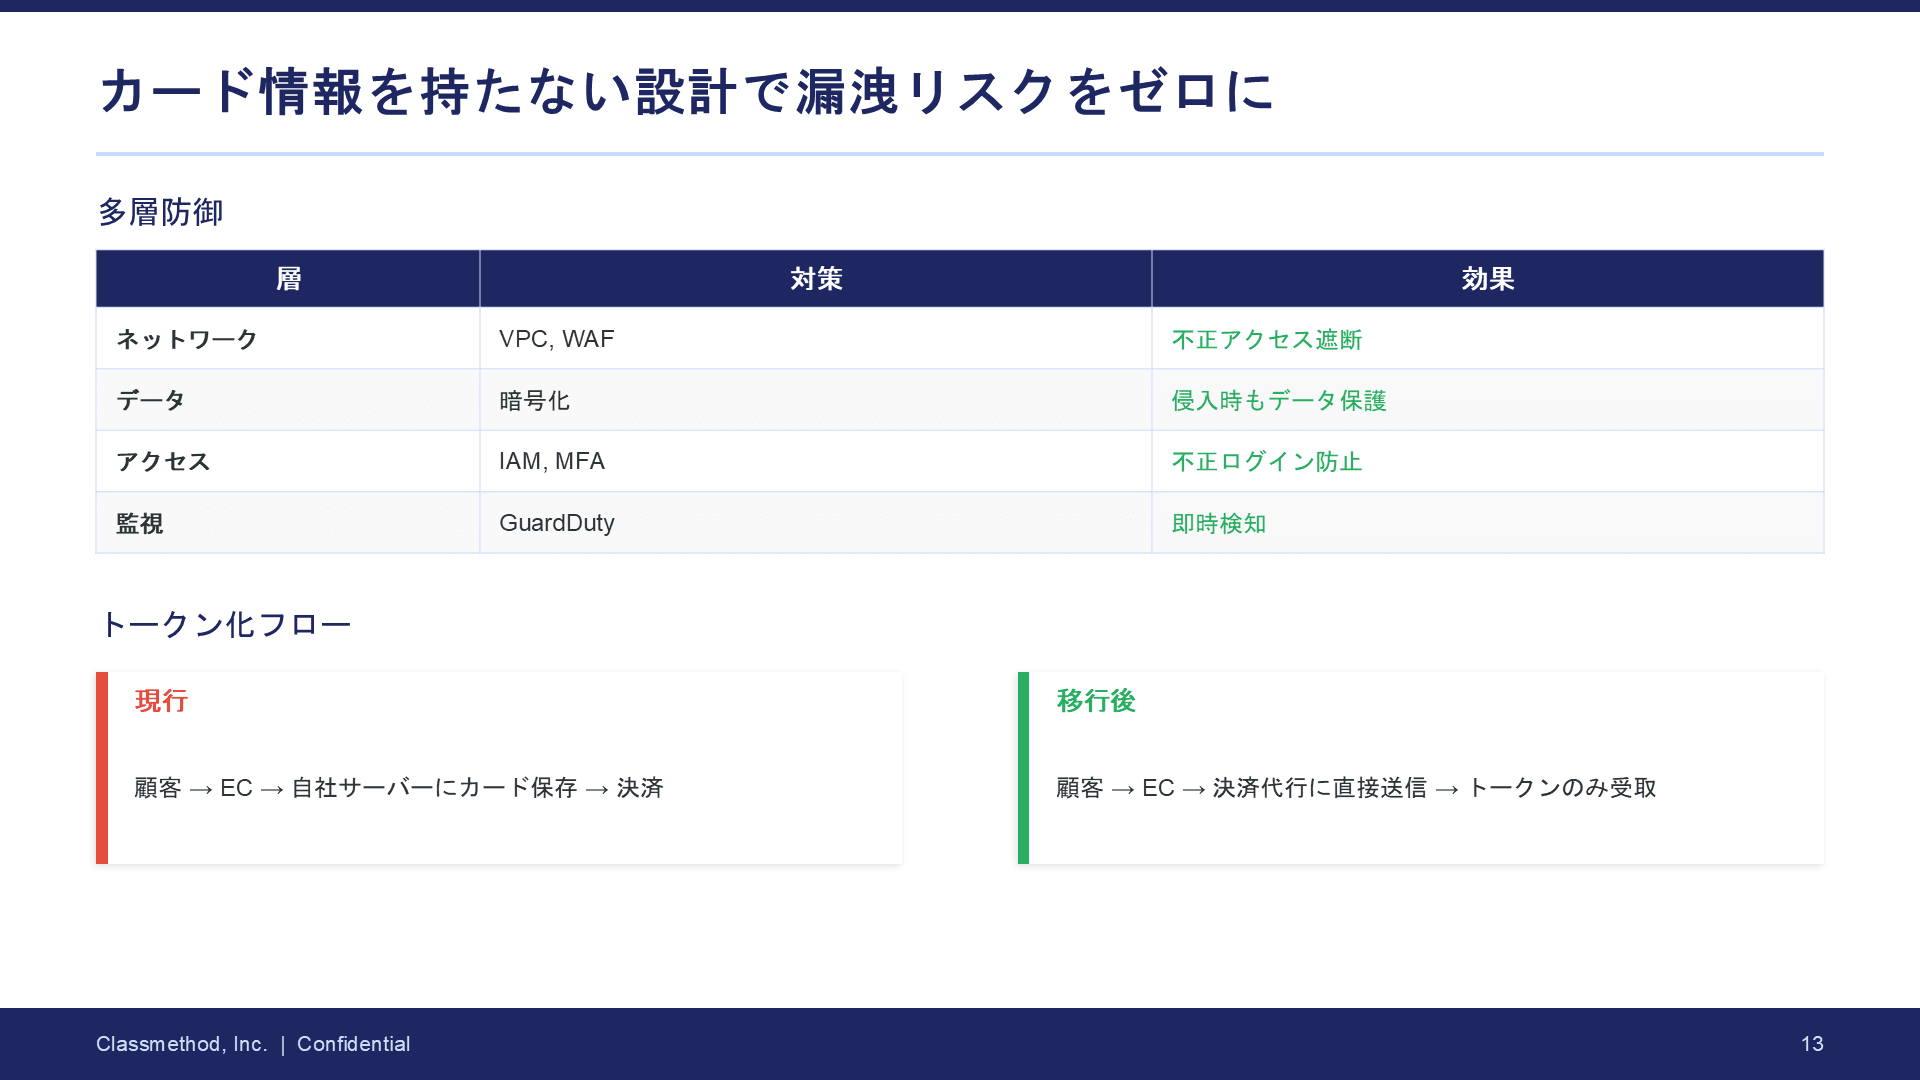Click the GuardDuty table cell
Screen dimensions: 1920x1080
point(556,523)
